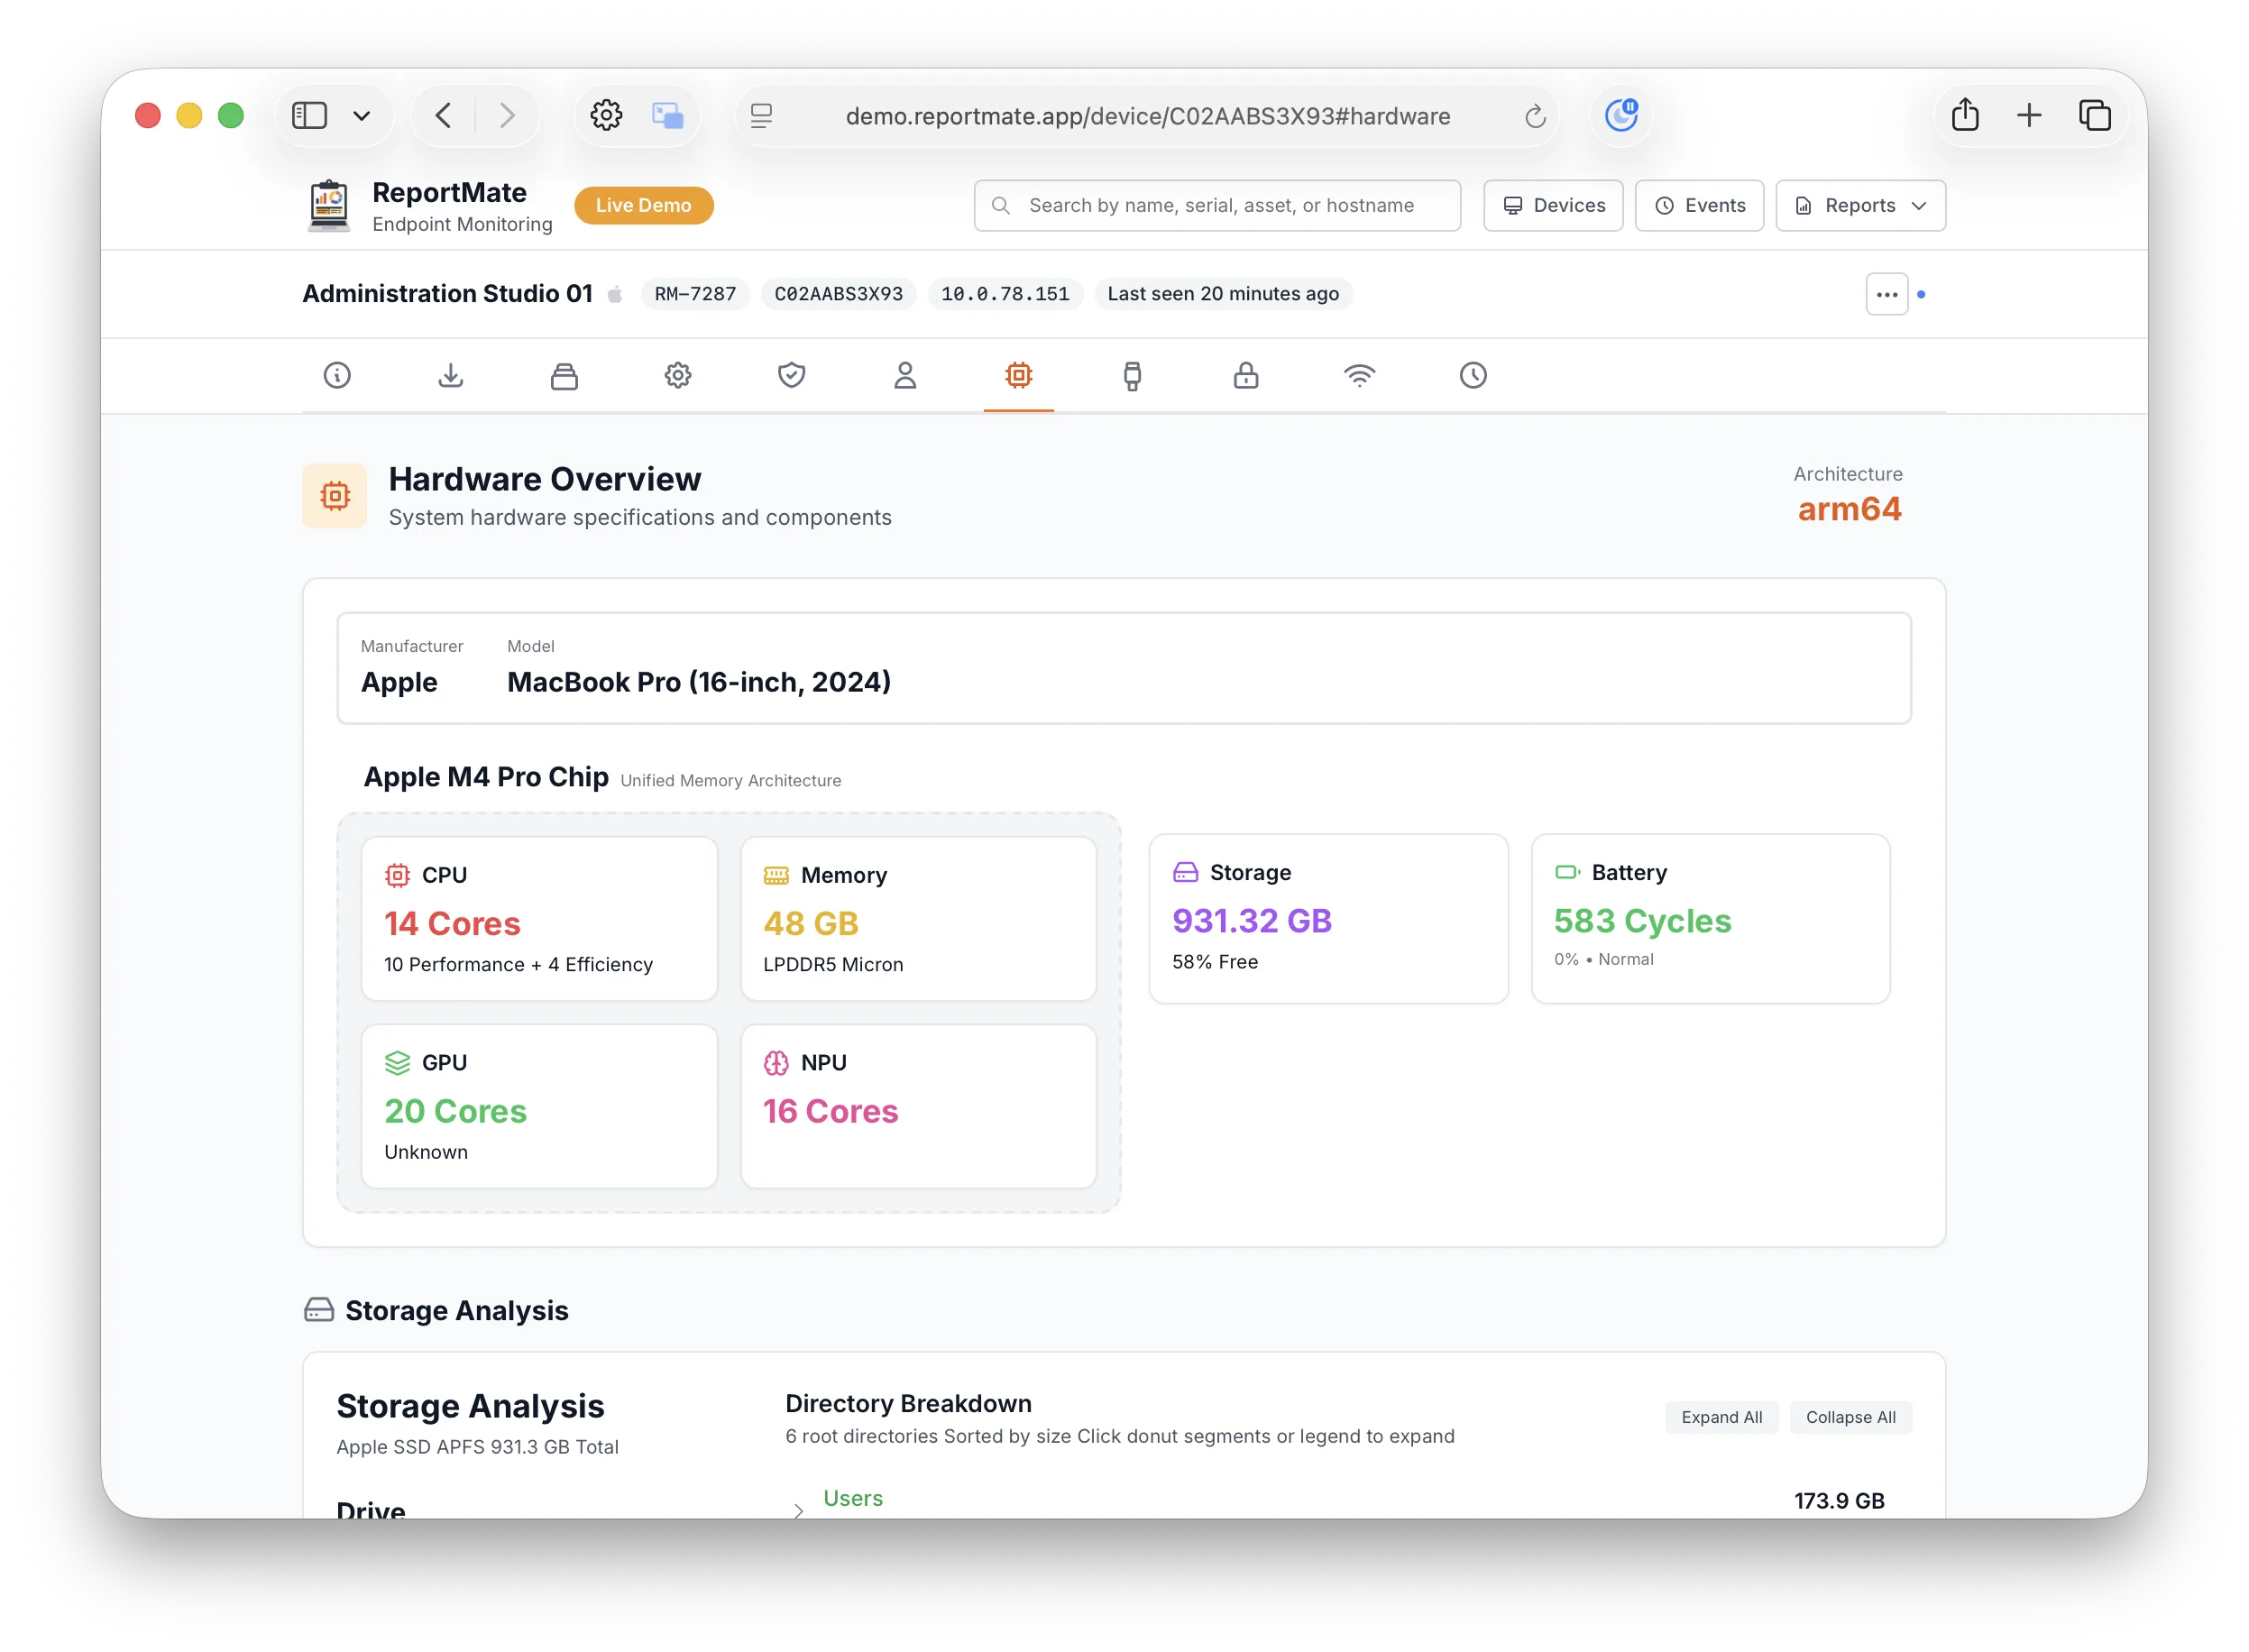
Task: Click the blue privacy extension icon
Action: pyautogui.click(x=1621, y=116)
